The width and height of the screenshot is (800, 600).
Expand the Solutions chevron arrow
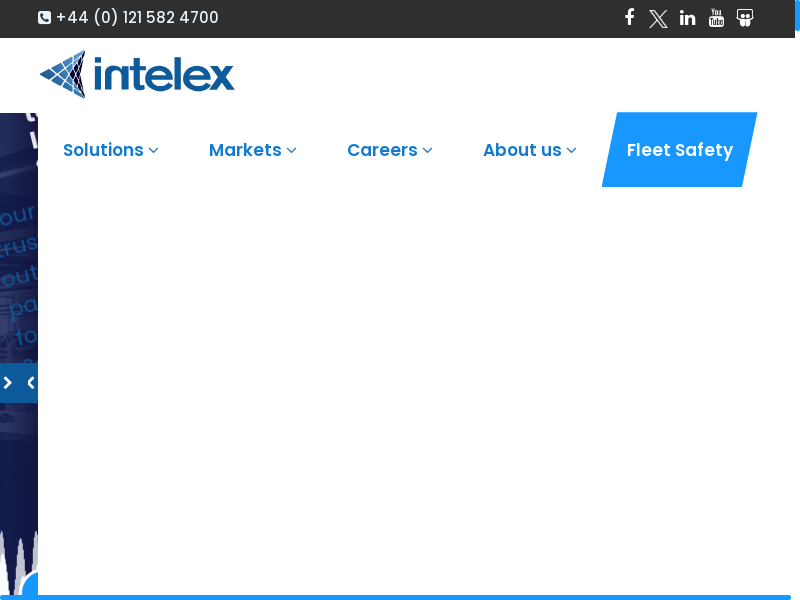tap(154, 151)
